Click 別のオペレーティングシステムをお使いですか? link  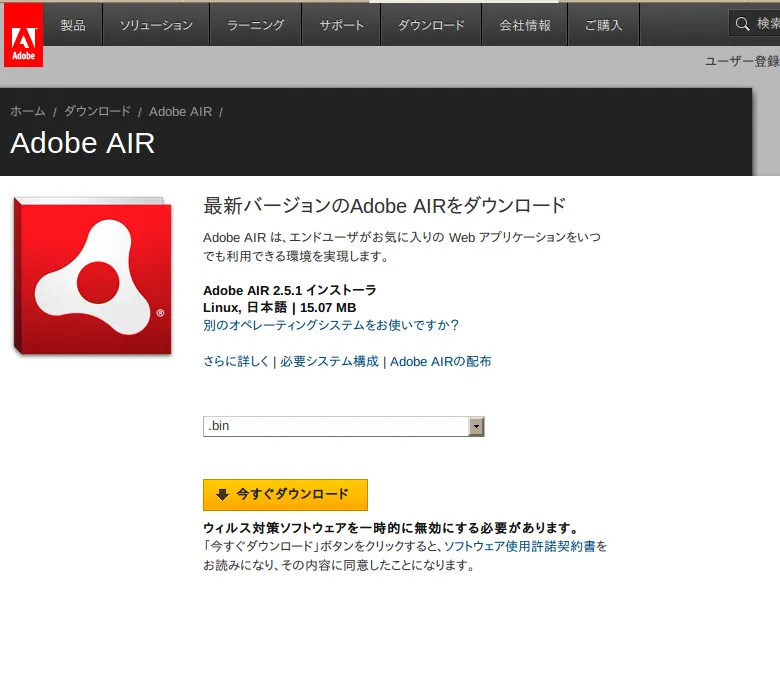(331, 325)
